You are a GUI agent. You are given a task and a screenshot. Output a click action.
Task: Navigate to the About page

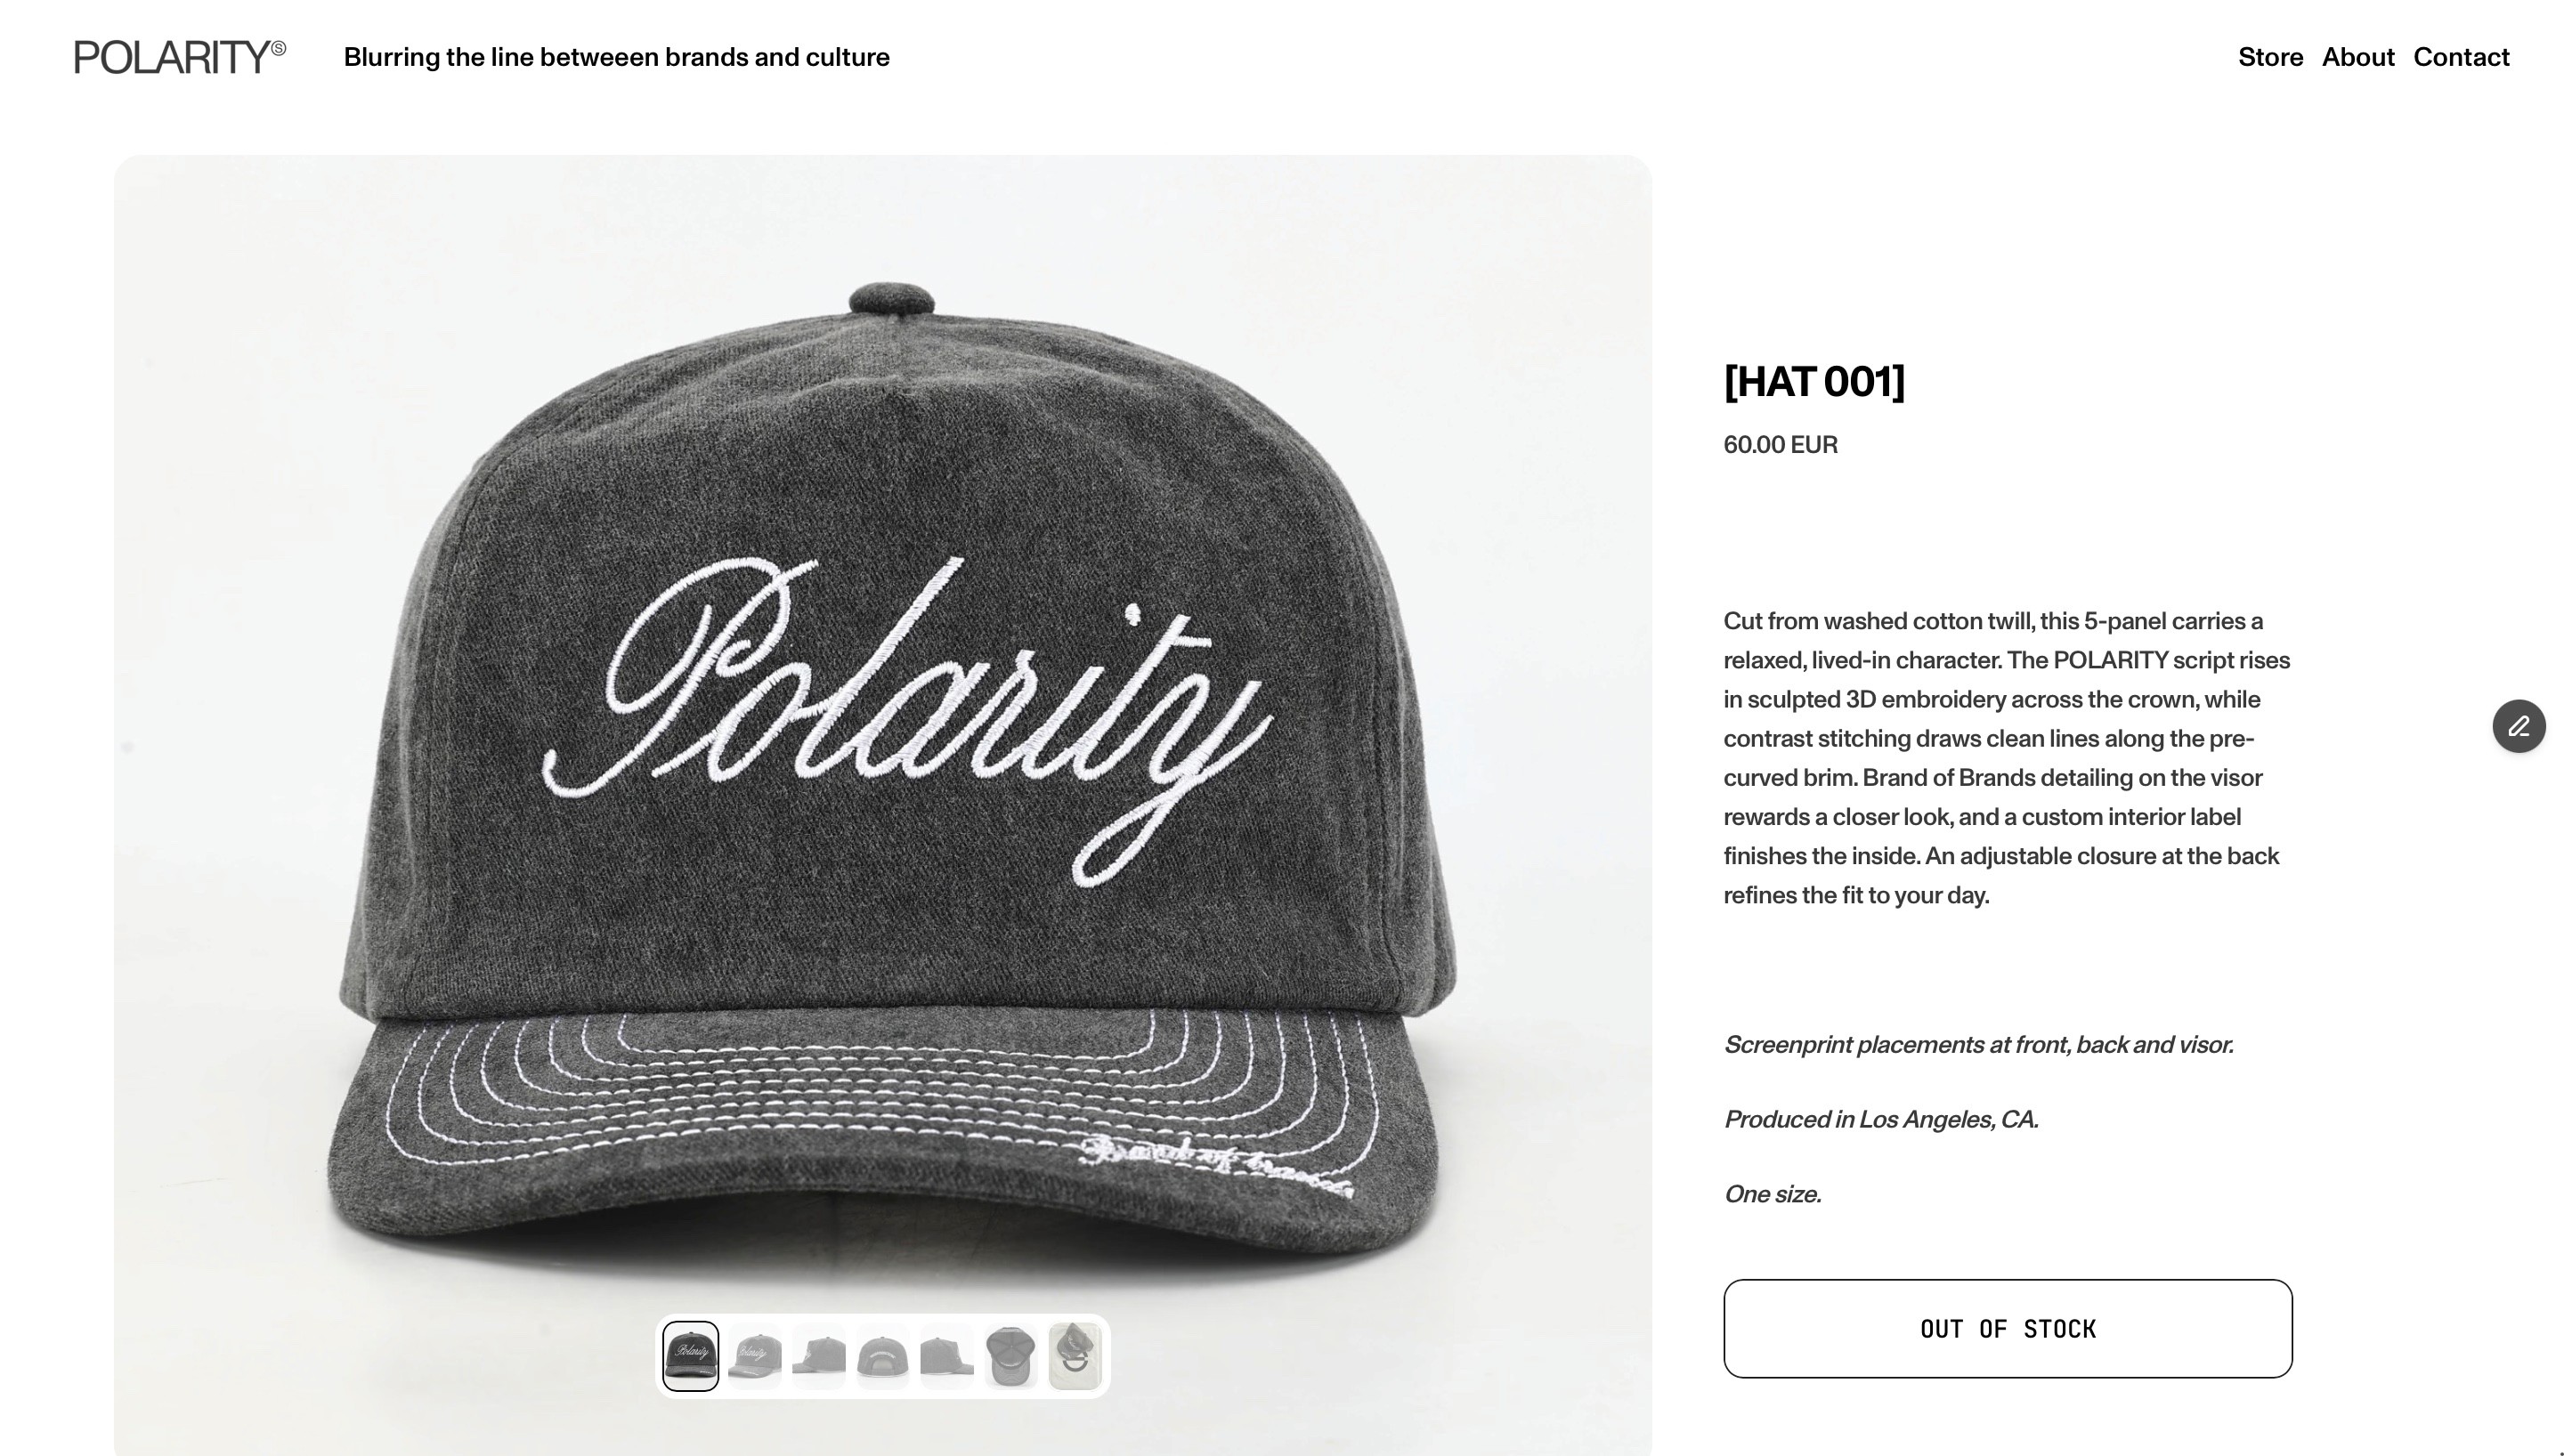point(2358,57)
